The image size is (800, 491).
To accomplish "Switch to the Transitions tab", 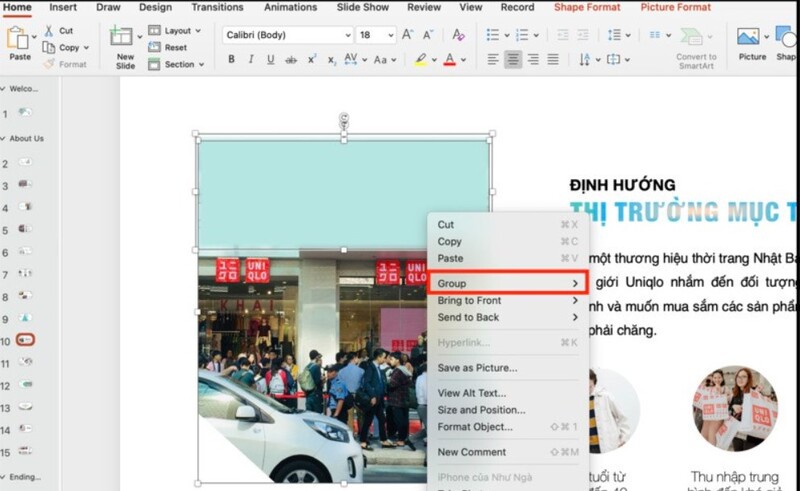I will pyautogui.click(x=217, y=7).
